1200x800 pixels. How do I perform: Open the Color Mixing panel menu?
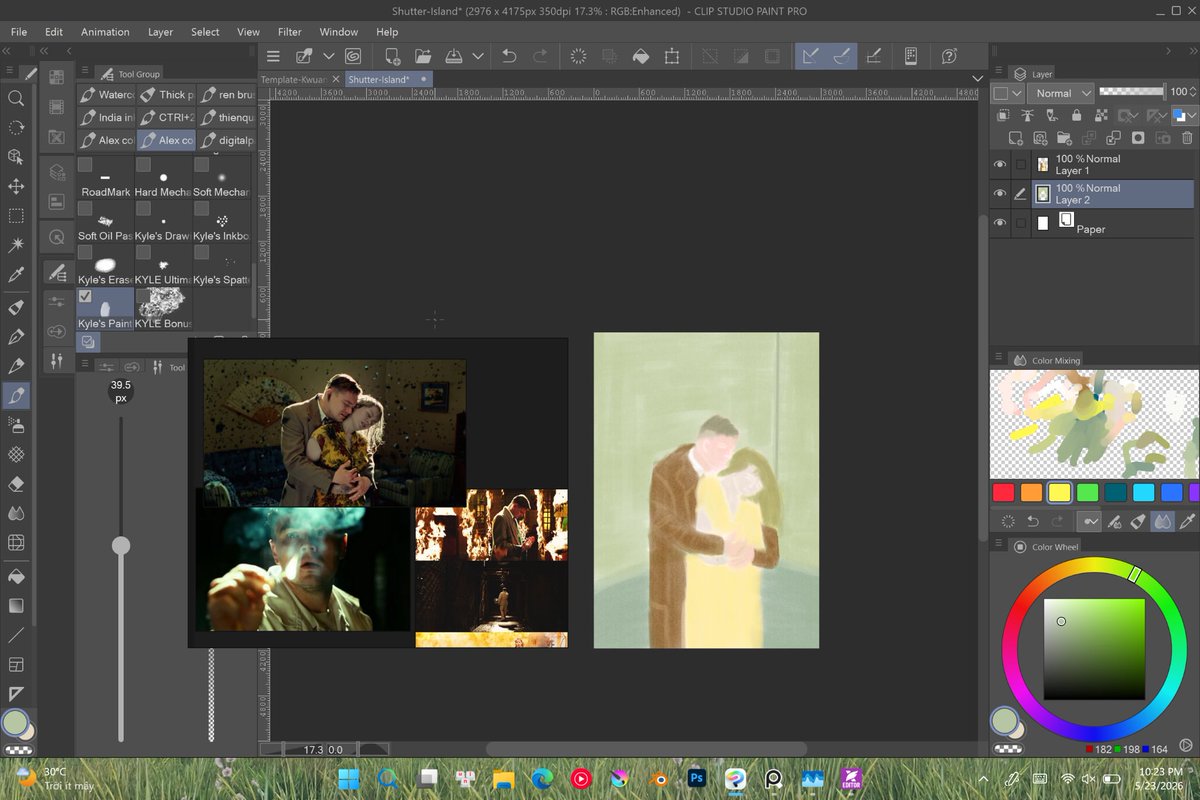pyautogui.click(x=998, y=359)
